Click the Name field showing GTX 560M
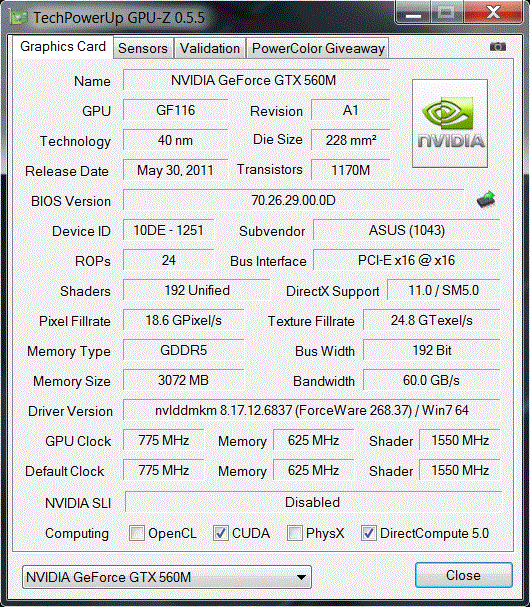Image resolution: width=530 pixels, height=607 pixels. click(x=256, y=80)
